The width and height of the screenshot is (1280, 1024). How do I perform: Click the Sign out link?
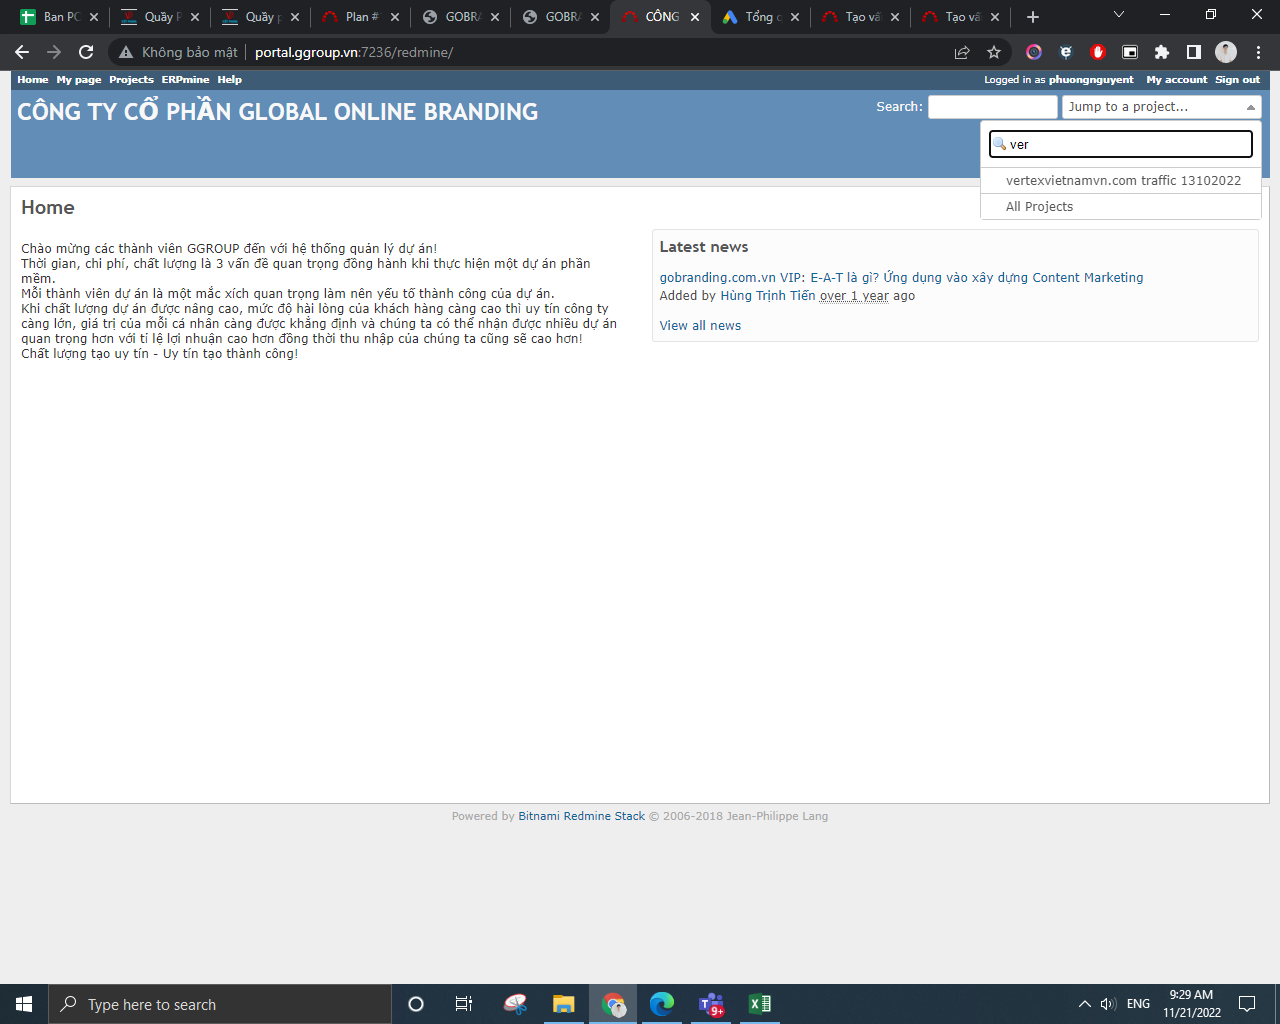1237,80
